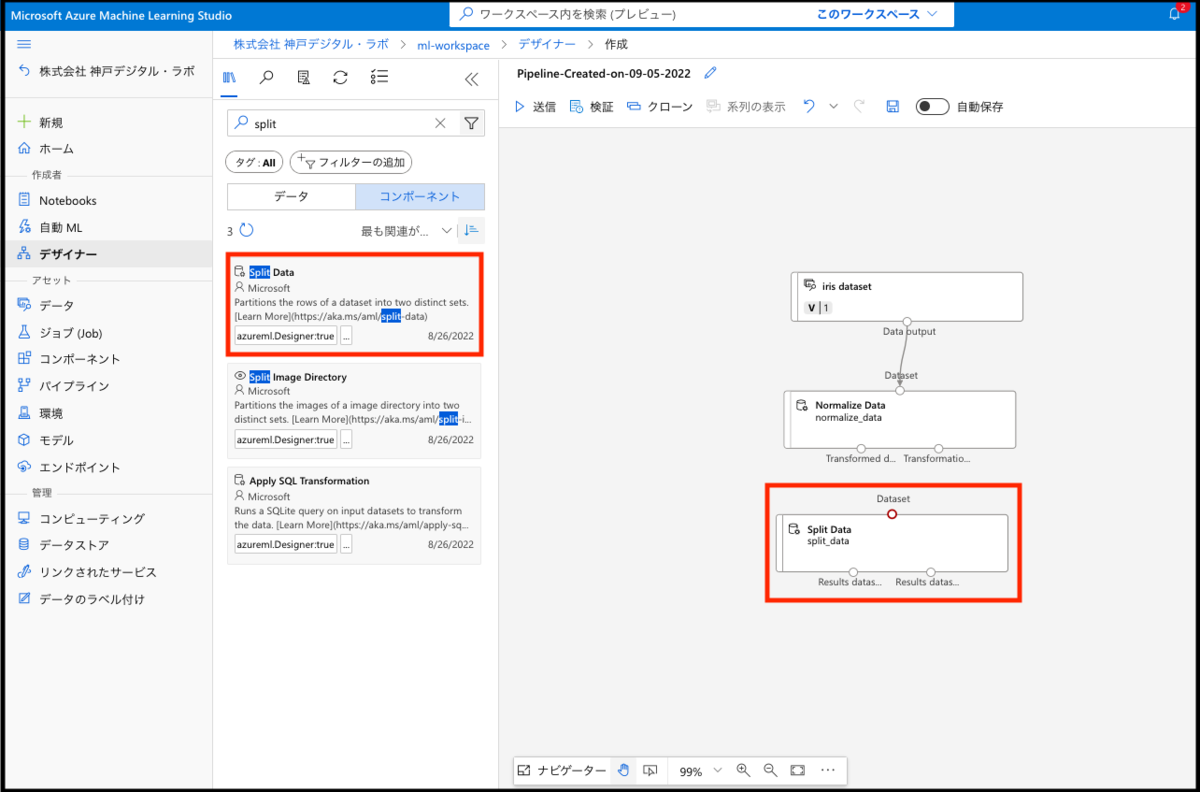Open the 99% zoom level dropdown
Image resolution: width=1200 pixels, height=792 pixels.
coord(698,771)
